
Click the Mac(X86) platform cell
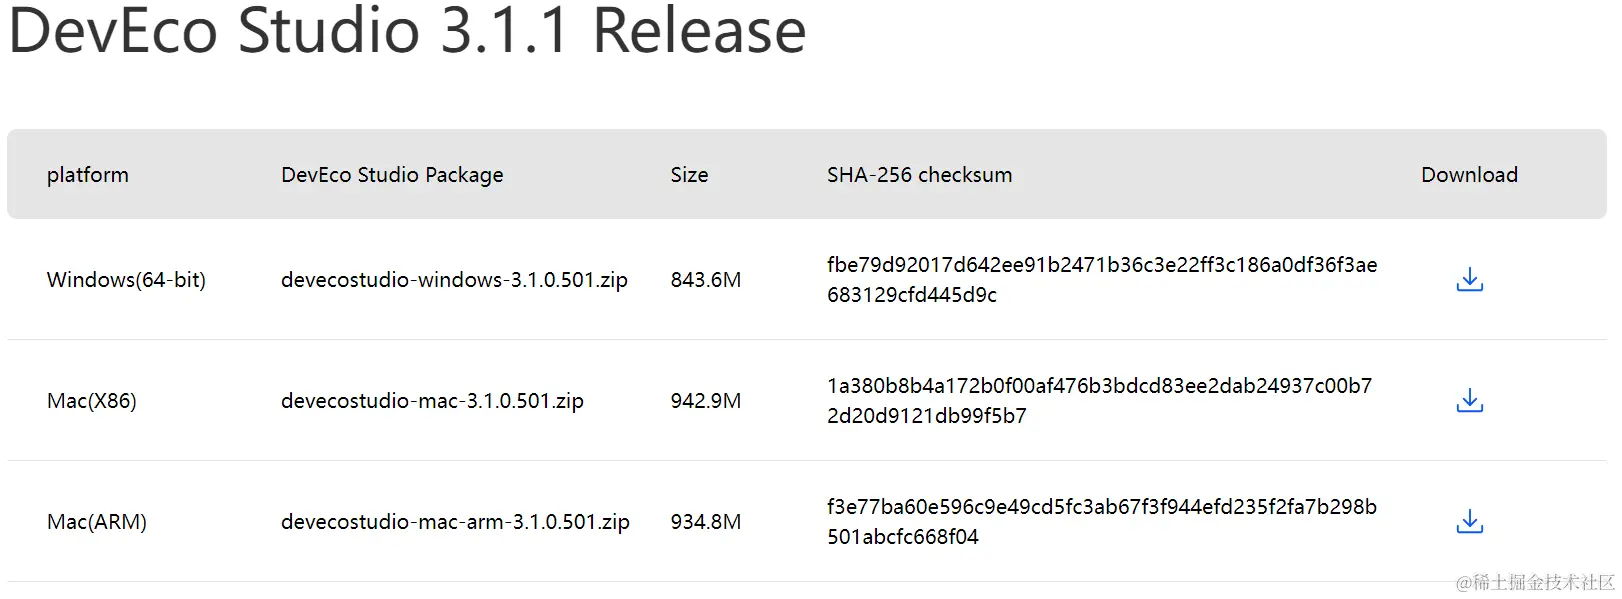point(92,401)
